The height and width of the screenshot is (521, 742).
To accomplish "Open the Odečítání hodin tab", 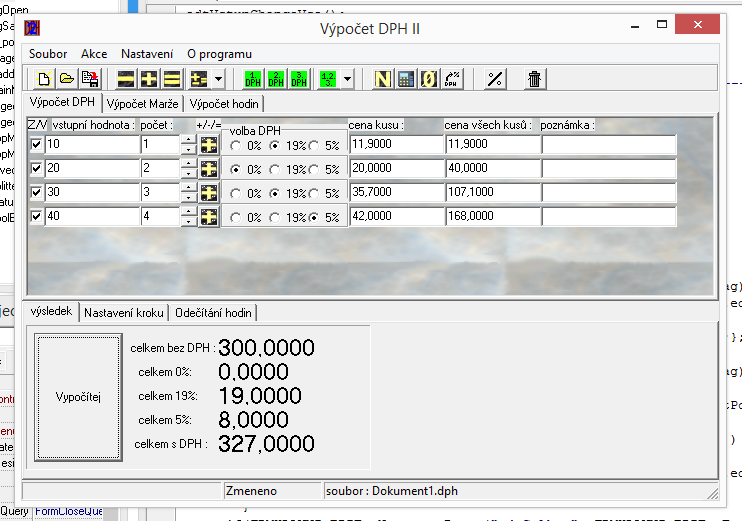I will click(213, 313).
